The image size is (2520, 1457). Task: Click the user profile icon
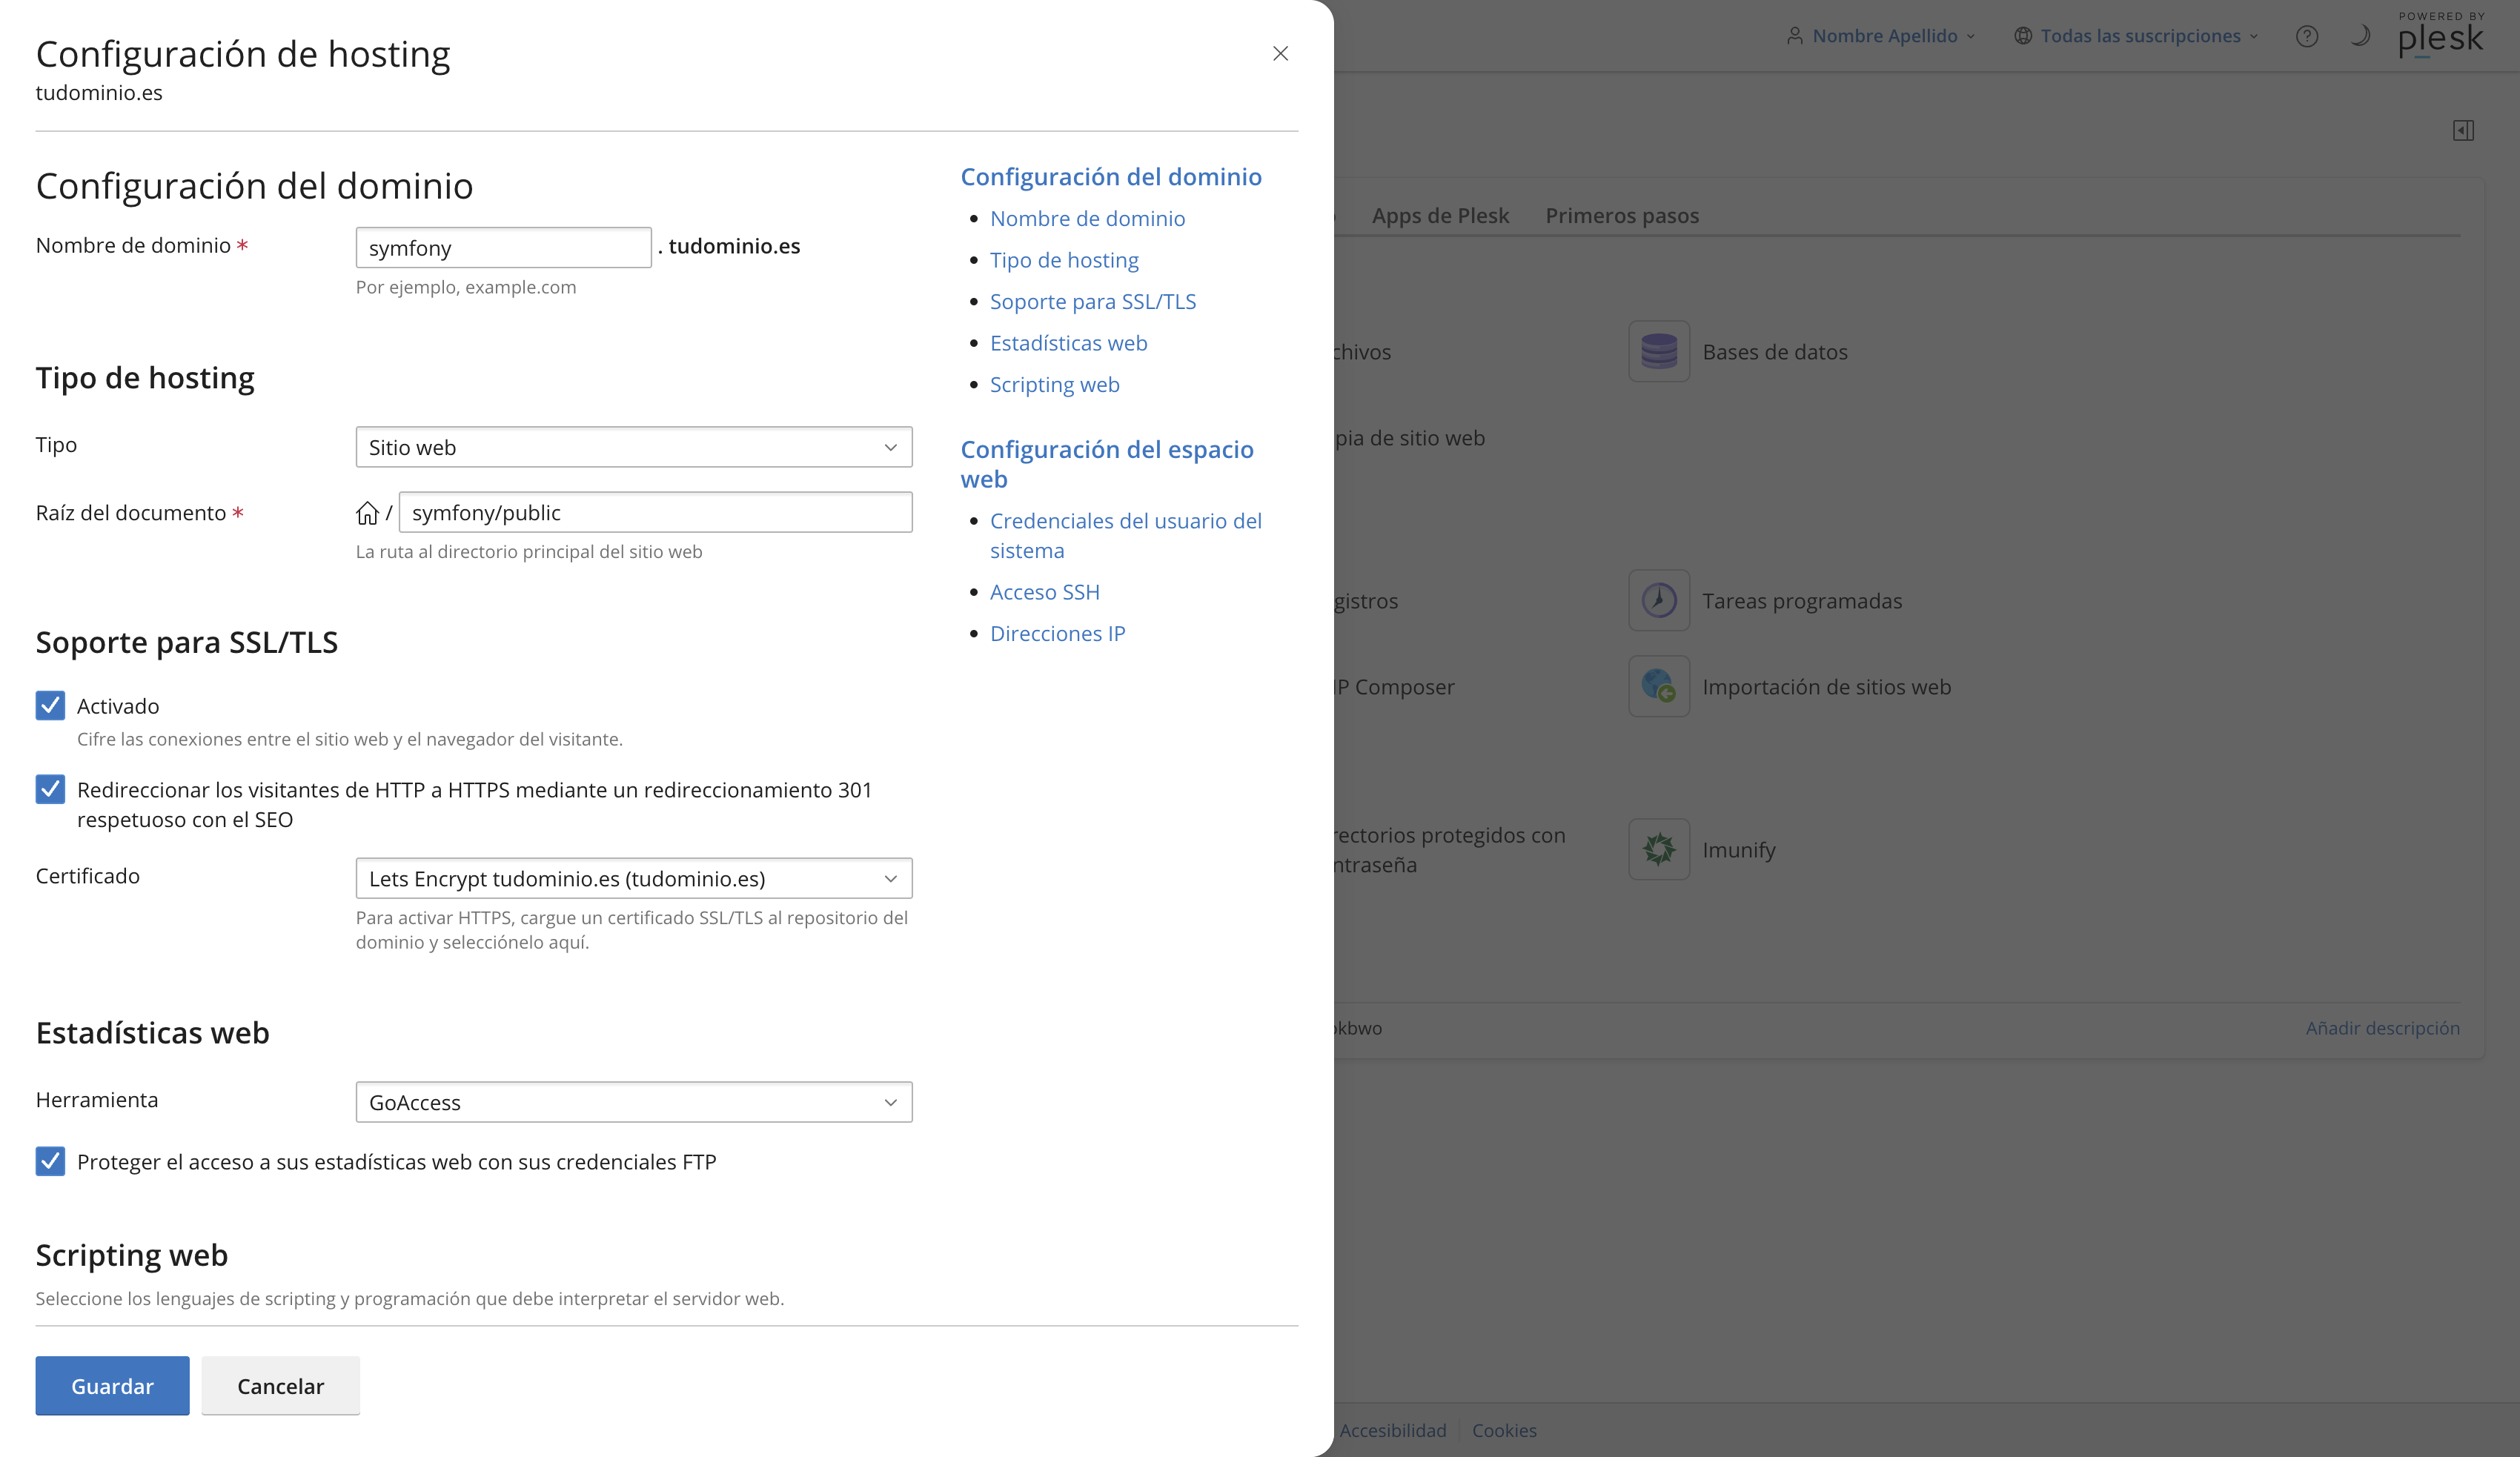pyautogui.click(x=1795, y=36)
